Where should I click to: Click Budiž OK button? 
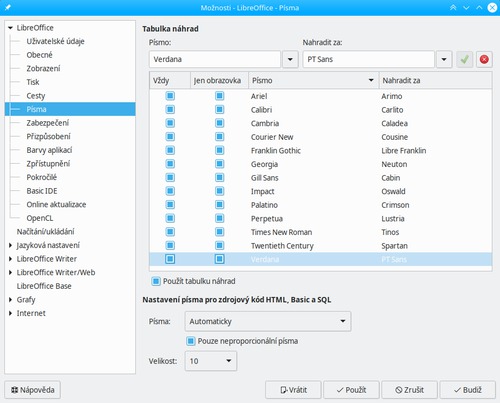[468, 390]
